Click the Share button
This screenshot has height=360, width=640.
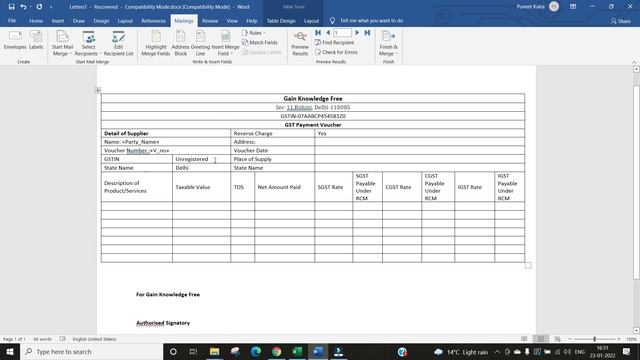click(x=621, y=21)
